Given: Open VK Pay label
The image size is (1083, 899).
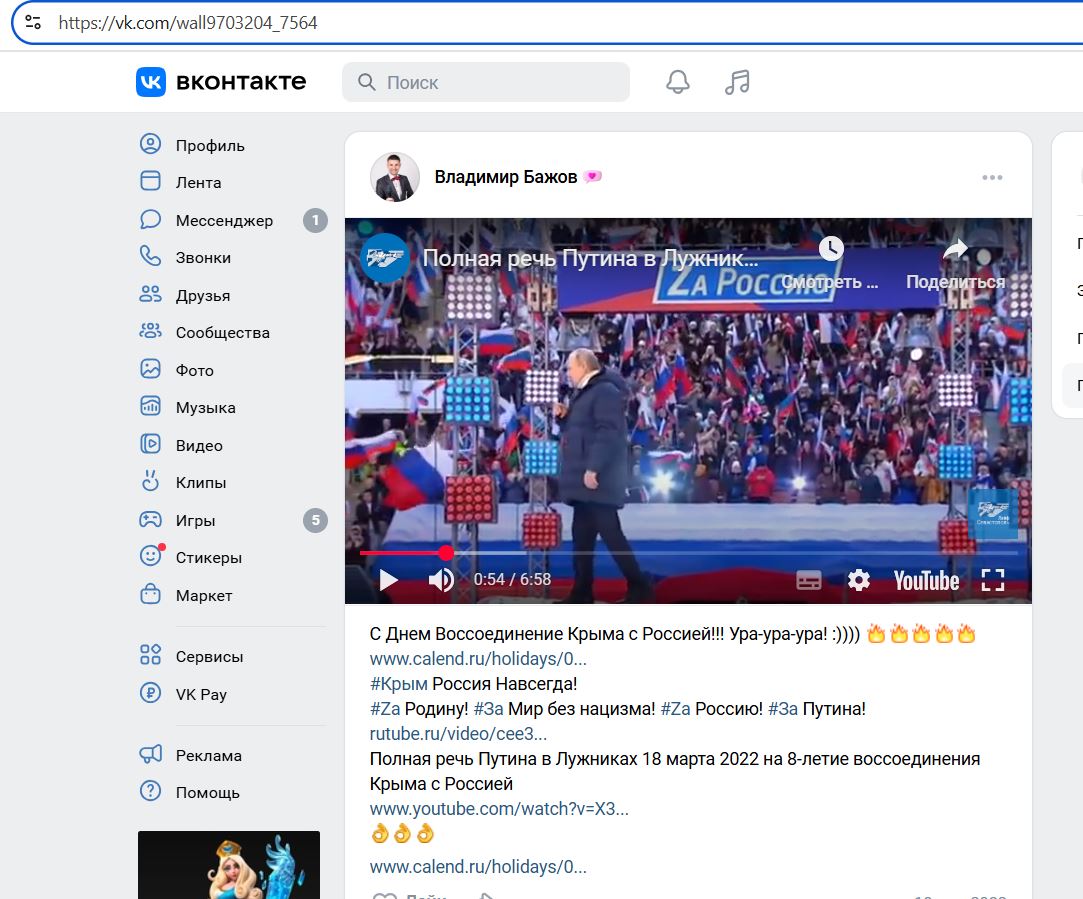Looking at the screenshot, I should coord(201,695).
